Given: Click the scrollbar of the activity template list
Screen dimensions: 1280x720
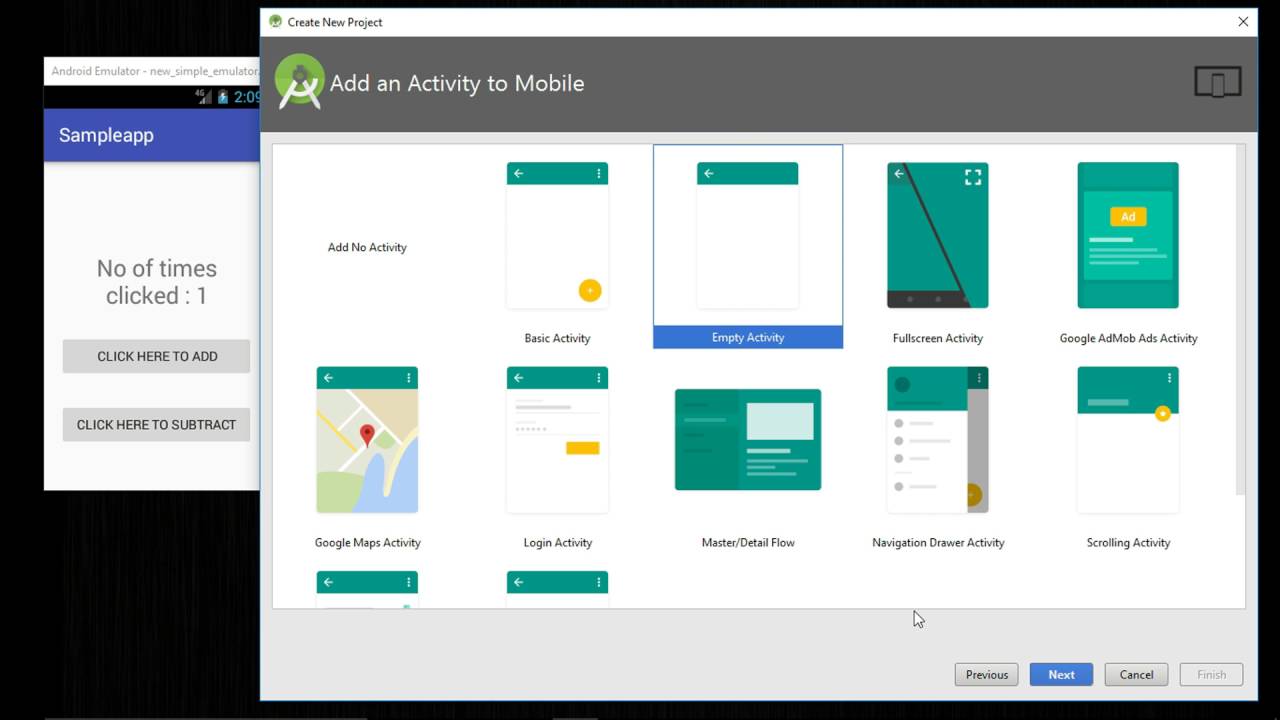Looking at the screenshot, I should 1240,320.
